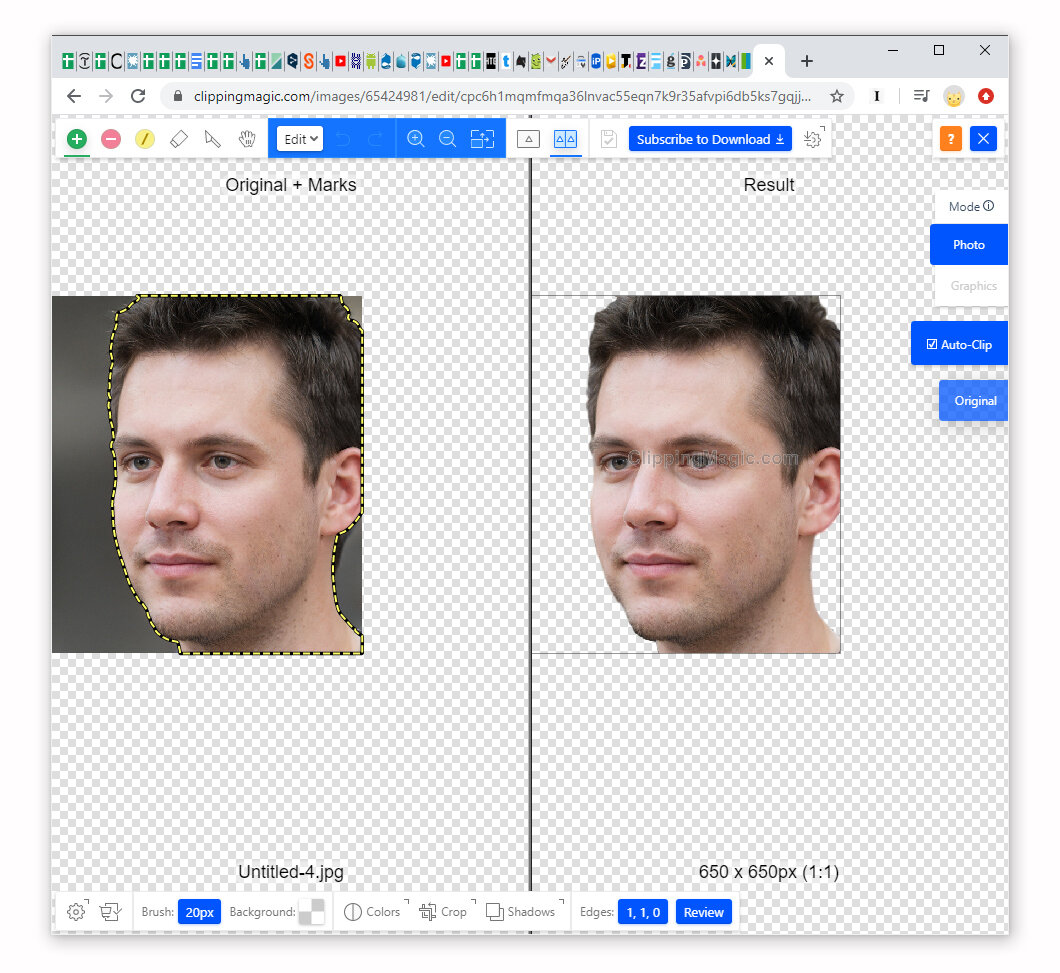Click the clipped result preview image
1060x973 pixels.
pyautogui.click(x=686, y=474)
